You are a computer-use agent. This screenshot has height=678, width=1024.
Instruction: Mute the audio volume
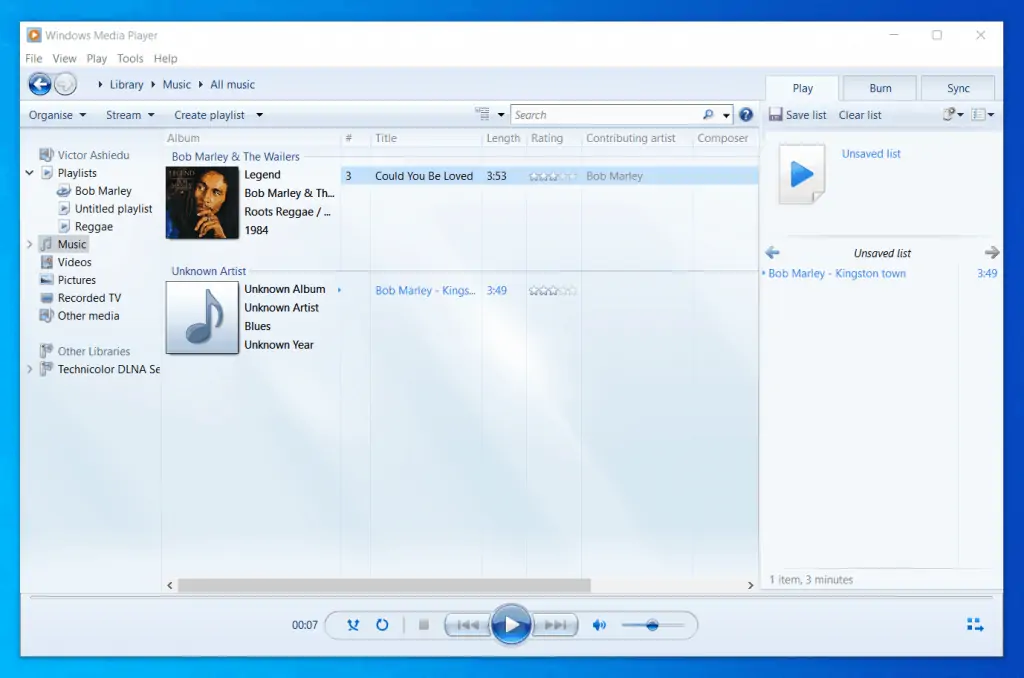pyautogui.click(x=599, y=624)
